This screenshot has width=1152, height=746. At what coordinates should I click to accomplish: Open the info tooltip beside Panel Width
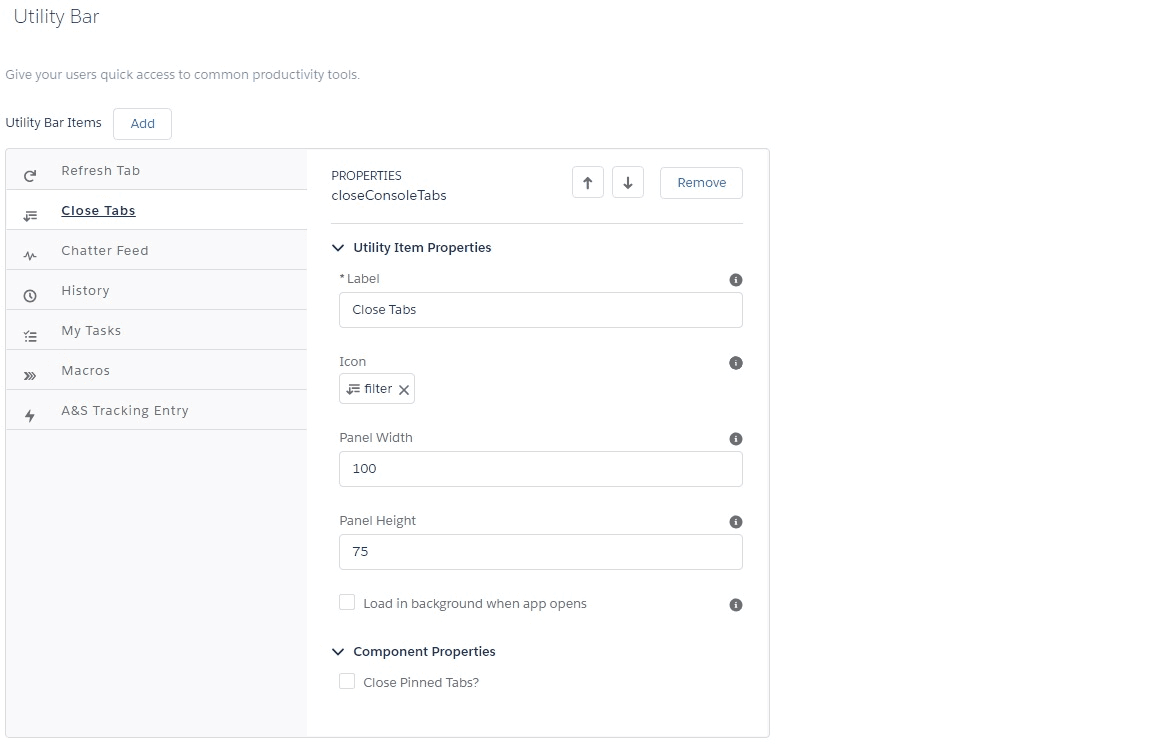pos(735,439)
